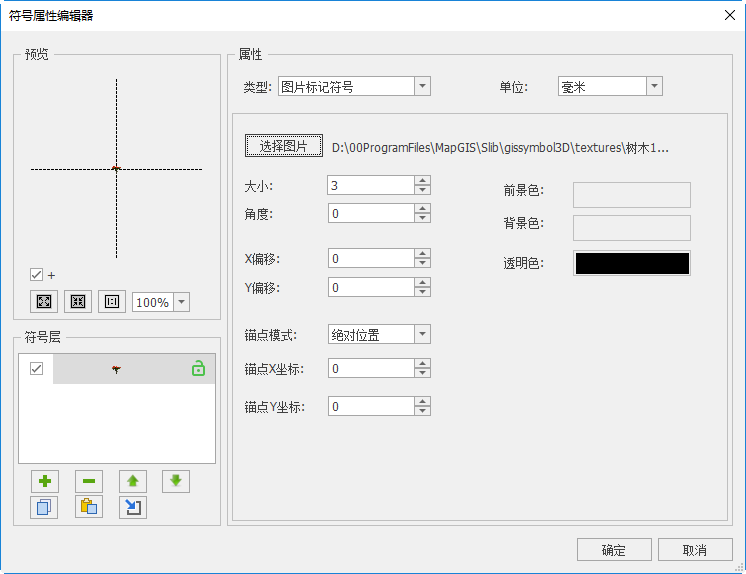
Task: Click the copy symbol layer icon
Action: tap(44, 507)
